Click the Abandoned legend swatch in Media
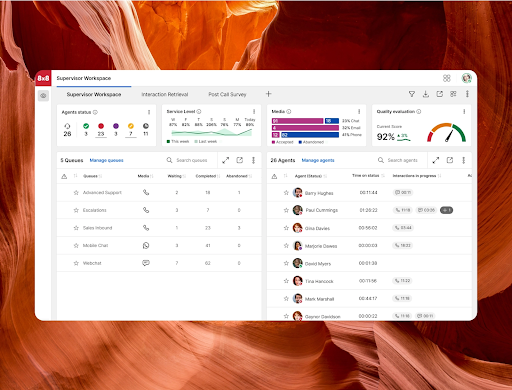 (x=300, y=142)
